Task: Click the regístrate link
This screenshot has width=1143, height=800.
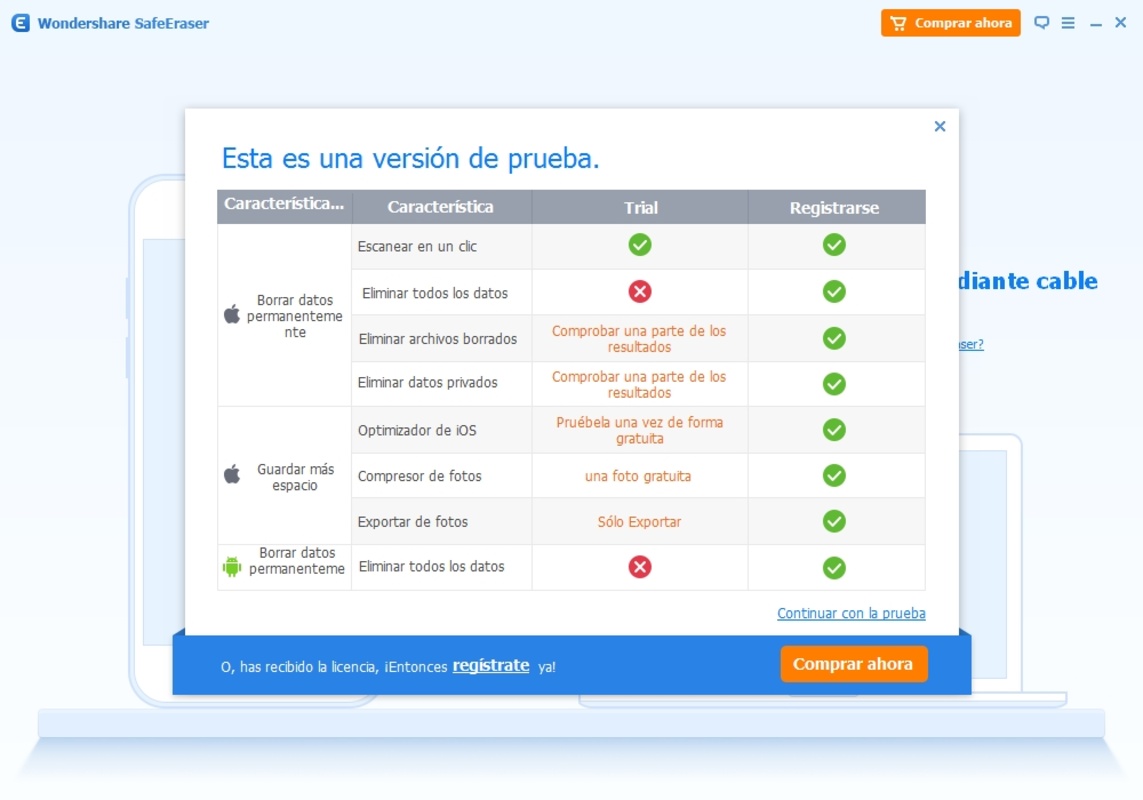Action: (491, 665)
